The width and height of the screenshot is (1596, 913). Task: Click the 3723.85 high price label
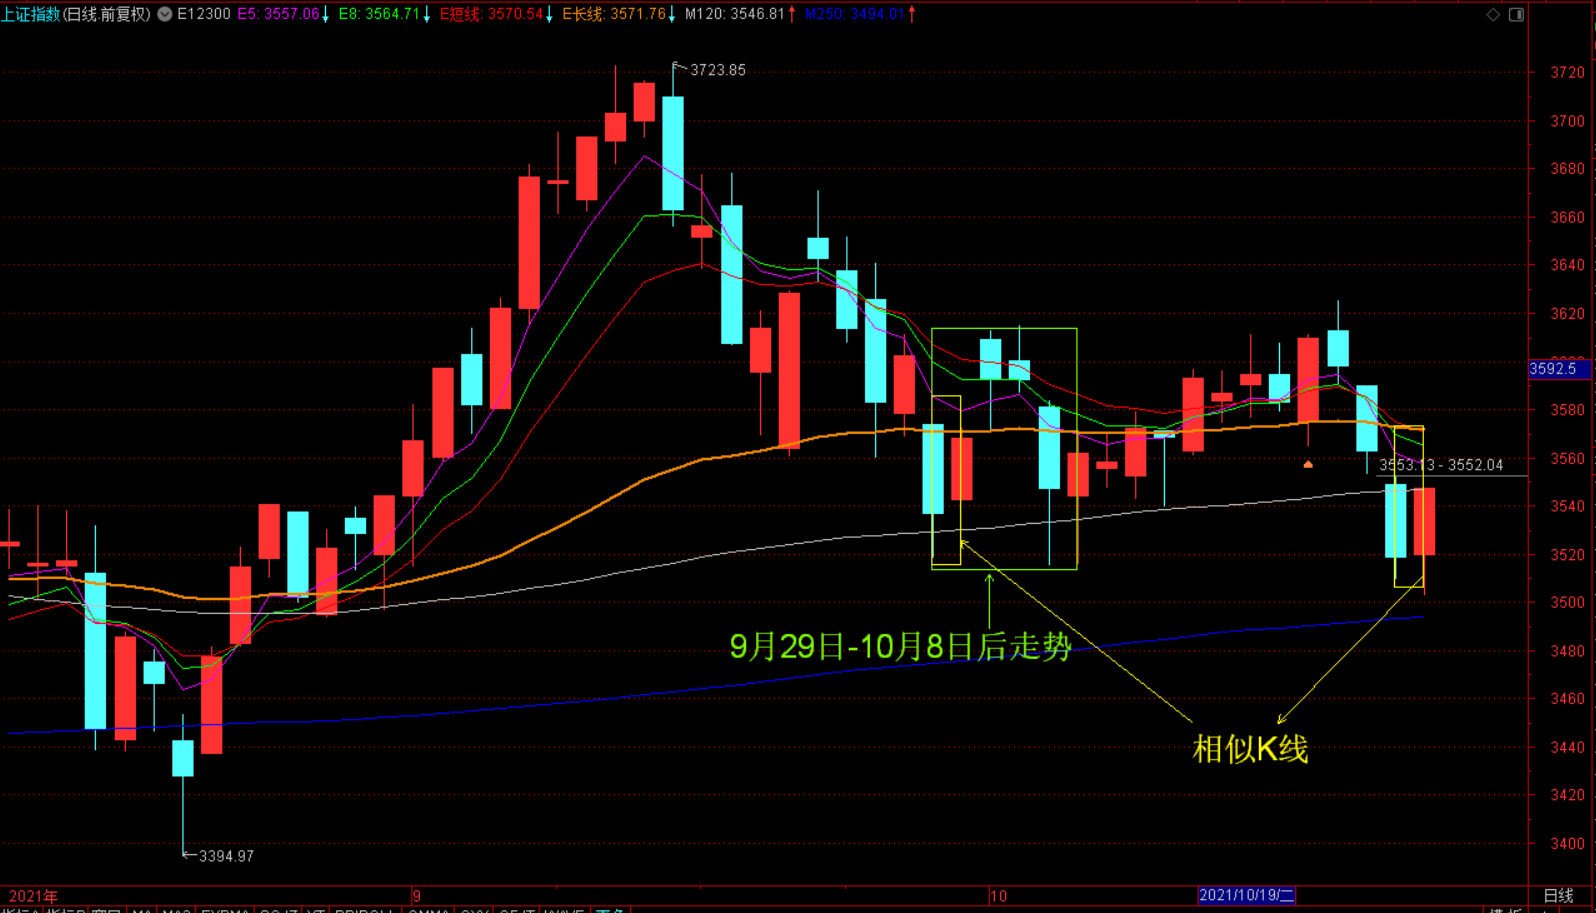[718, 70]
